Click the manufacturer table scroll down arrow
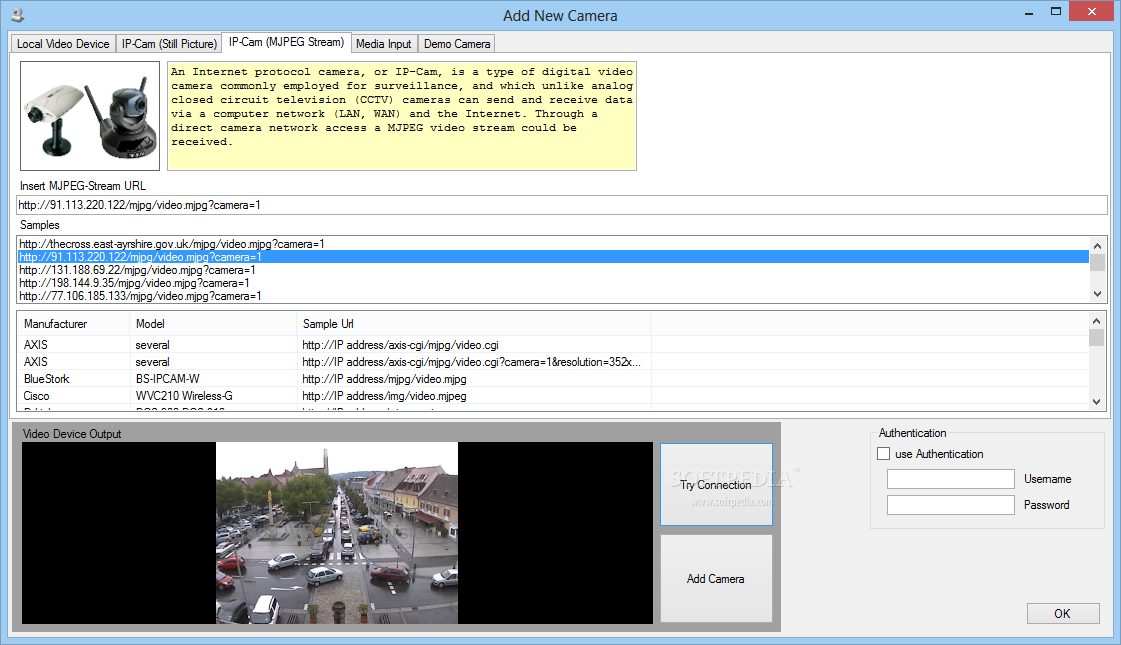The height and width of the screenshot is (645, 1121). (1097, 402)
